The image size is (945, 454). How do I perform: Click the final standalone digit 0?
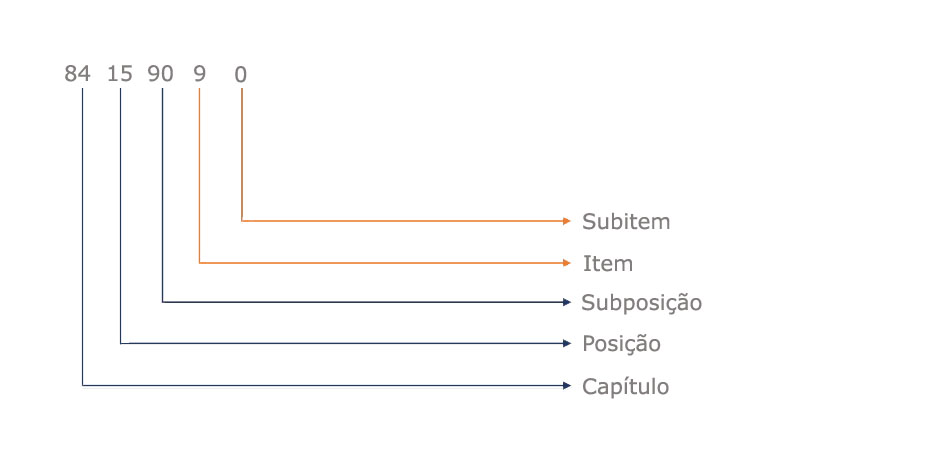(x=241, y=74)
